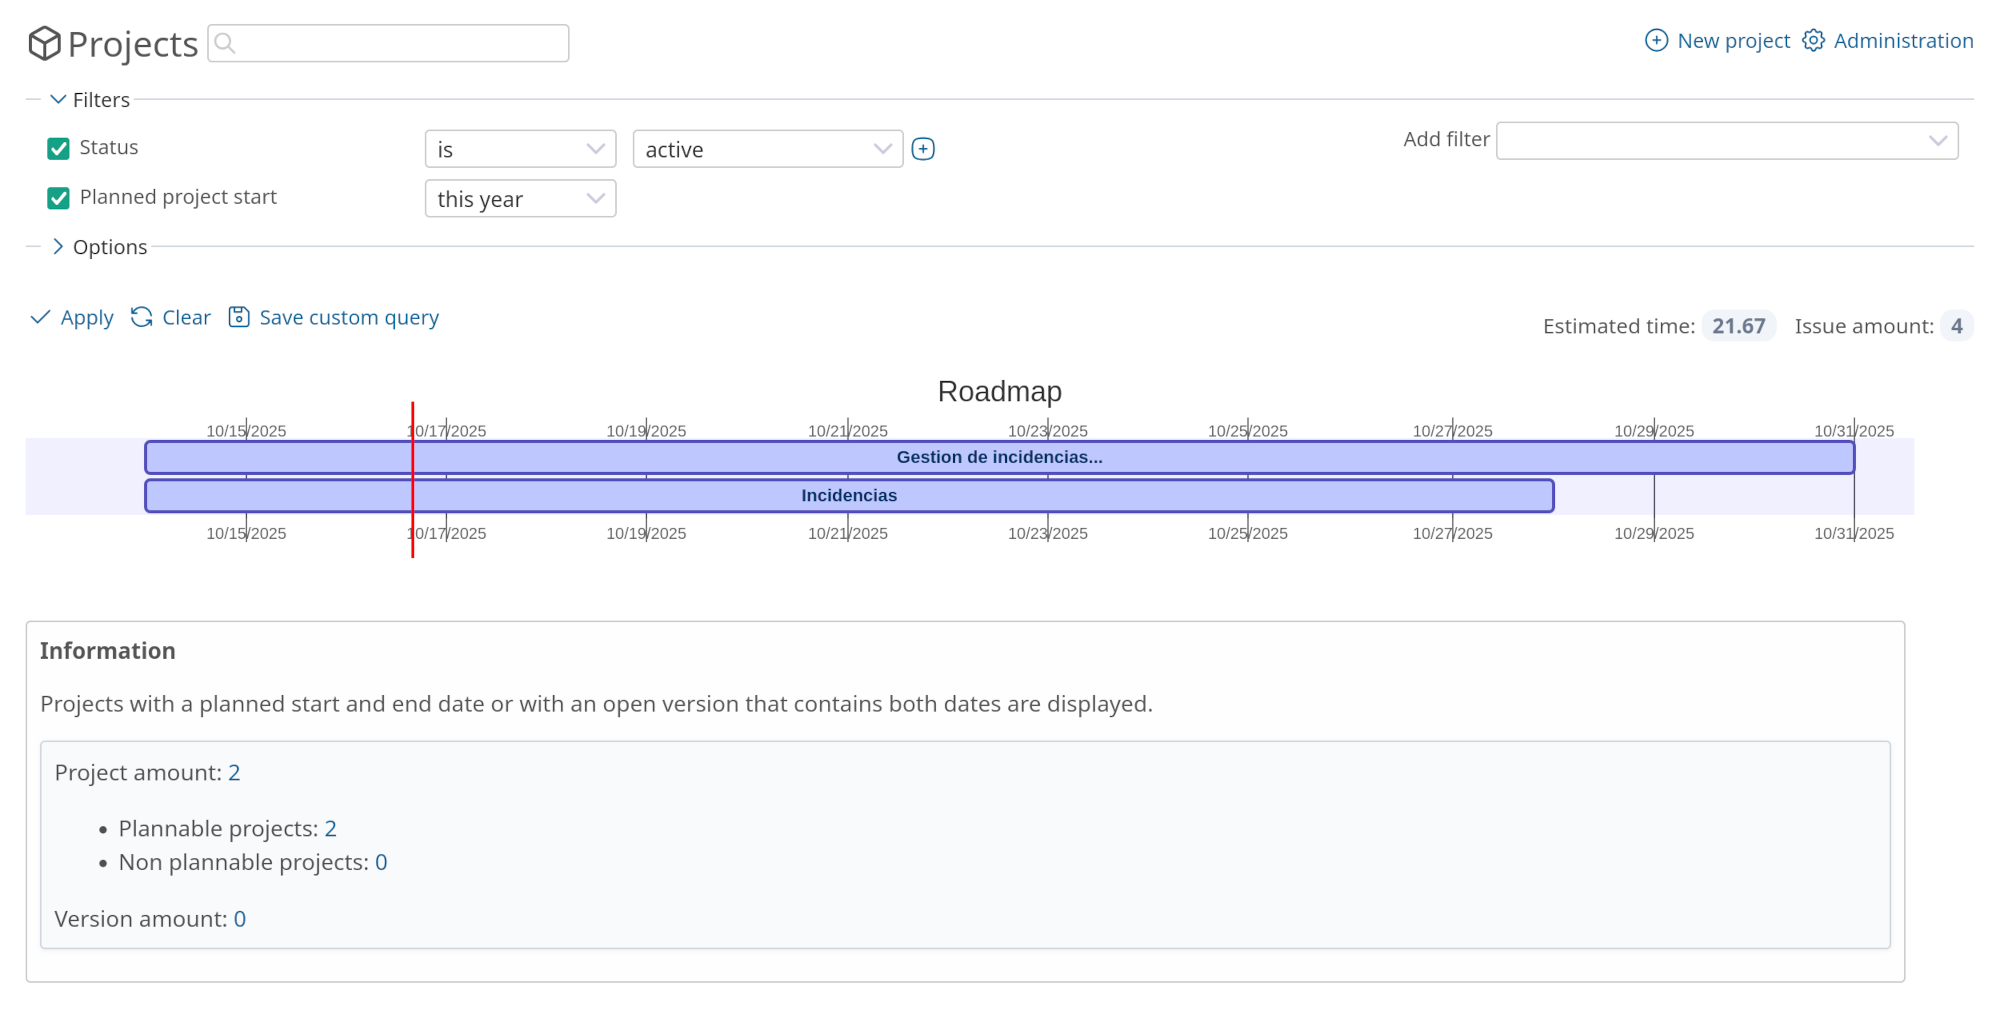Select the Incidencias roadmap bar

point(848,496)
